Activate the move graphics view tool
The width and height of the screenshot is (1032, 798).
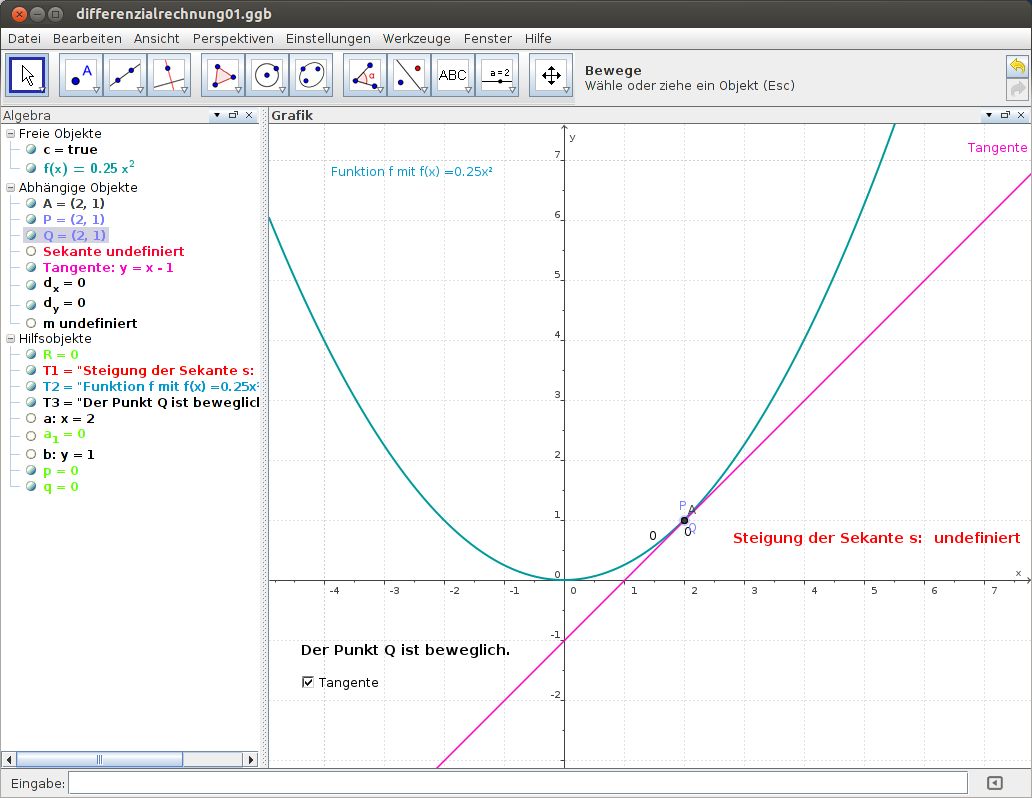coord(551,75)
